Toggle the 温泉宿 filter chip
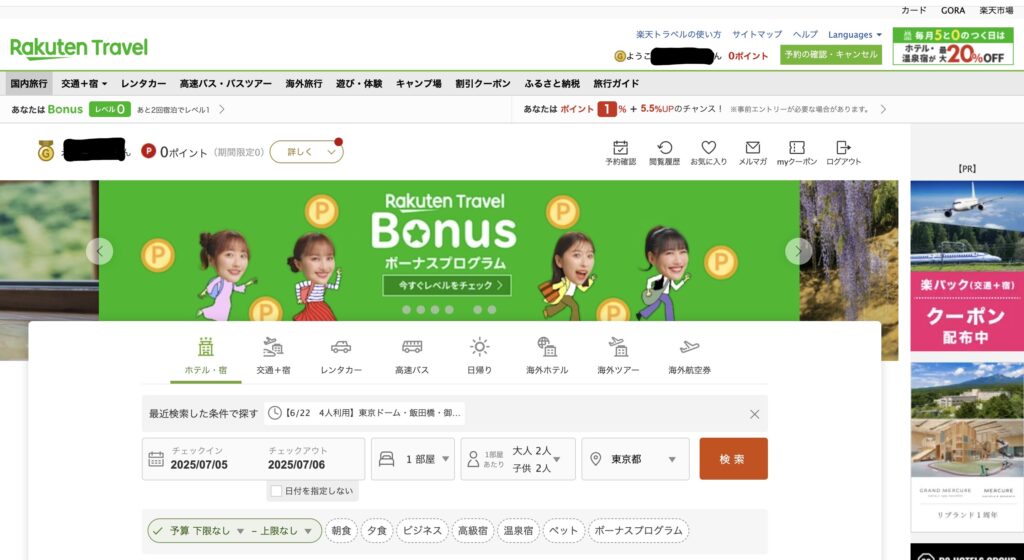This screenshot has height=560, width=1024. click(x=519, y=531)
